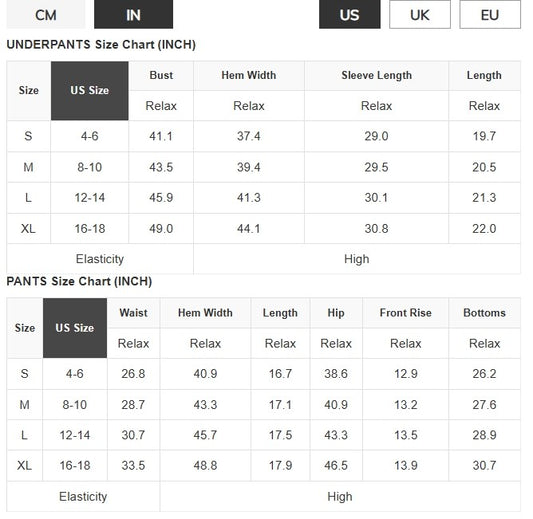Click US Size header in underpants chart

pos(90,91)
